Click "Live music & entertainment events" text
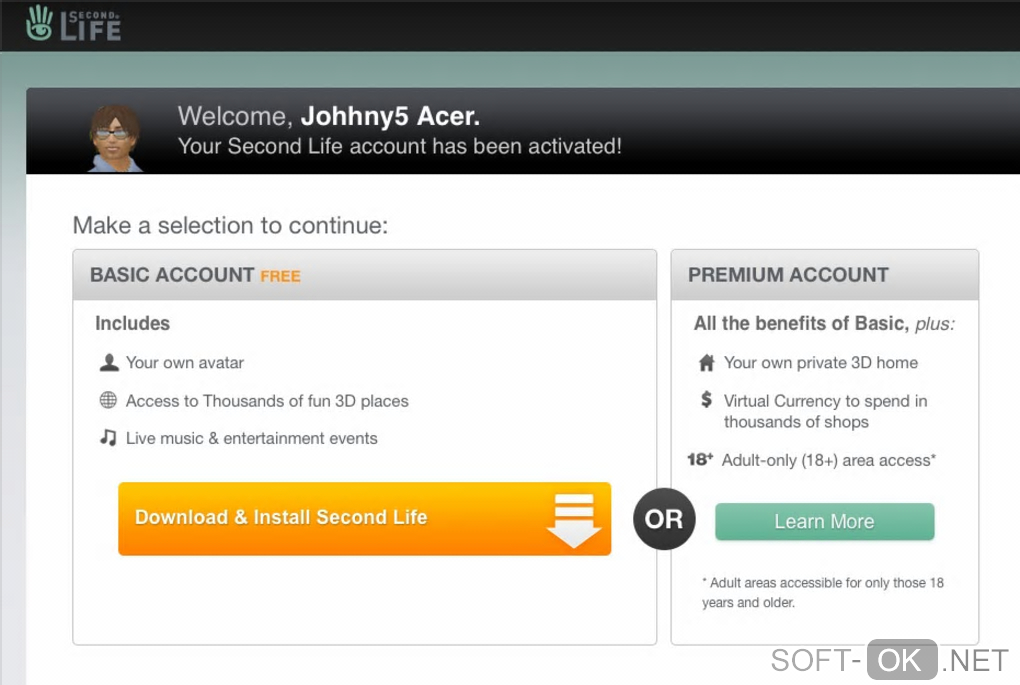The image size is (1020, 685). [251, 438]
